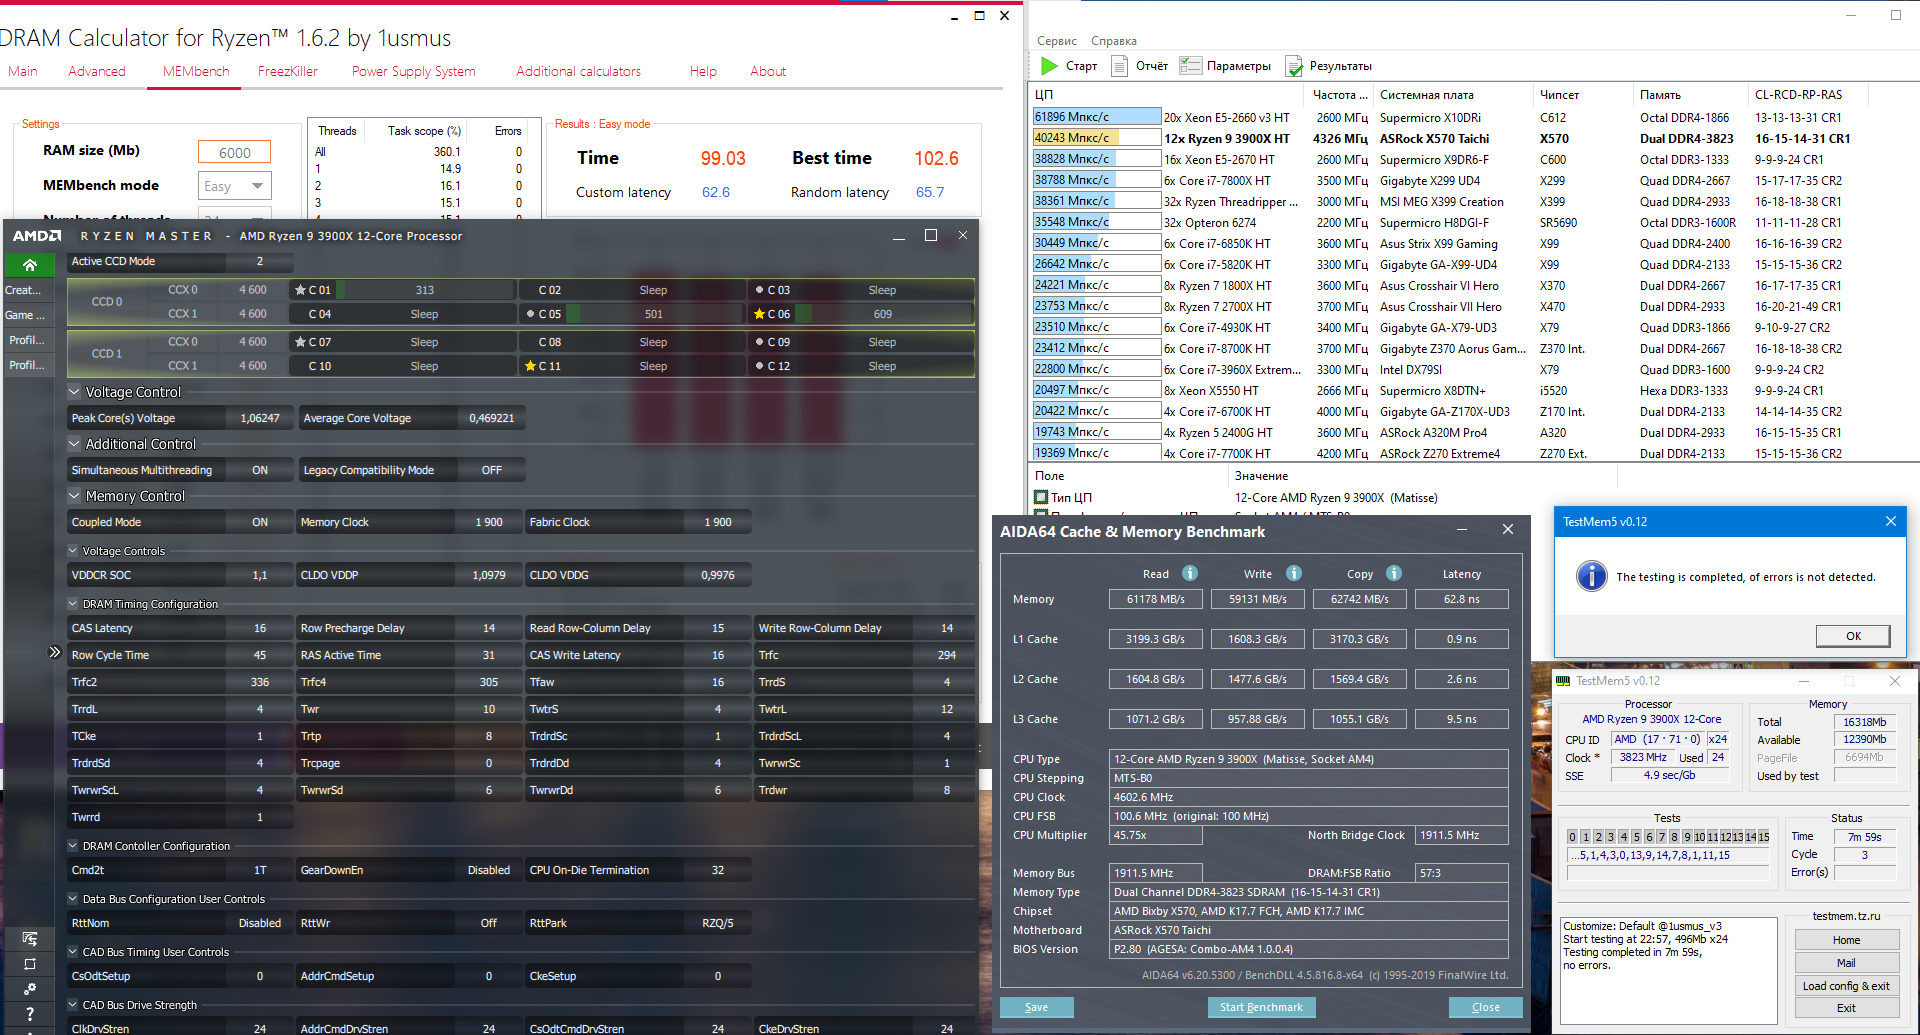Toggle the Тип ЦП checkbox
1920x1035 pixels.
pyautogui.click(x=1041, y=497)
